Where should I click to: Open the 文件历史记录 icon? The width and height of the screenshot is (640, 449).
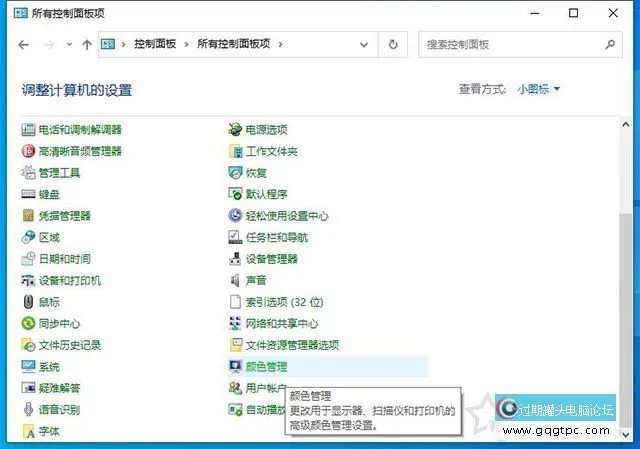pos(28,345)
